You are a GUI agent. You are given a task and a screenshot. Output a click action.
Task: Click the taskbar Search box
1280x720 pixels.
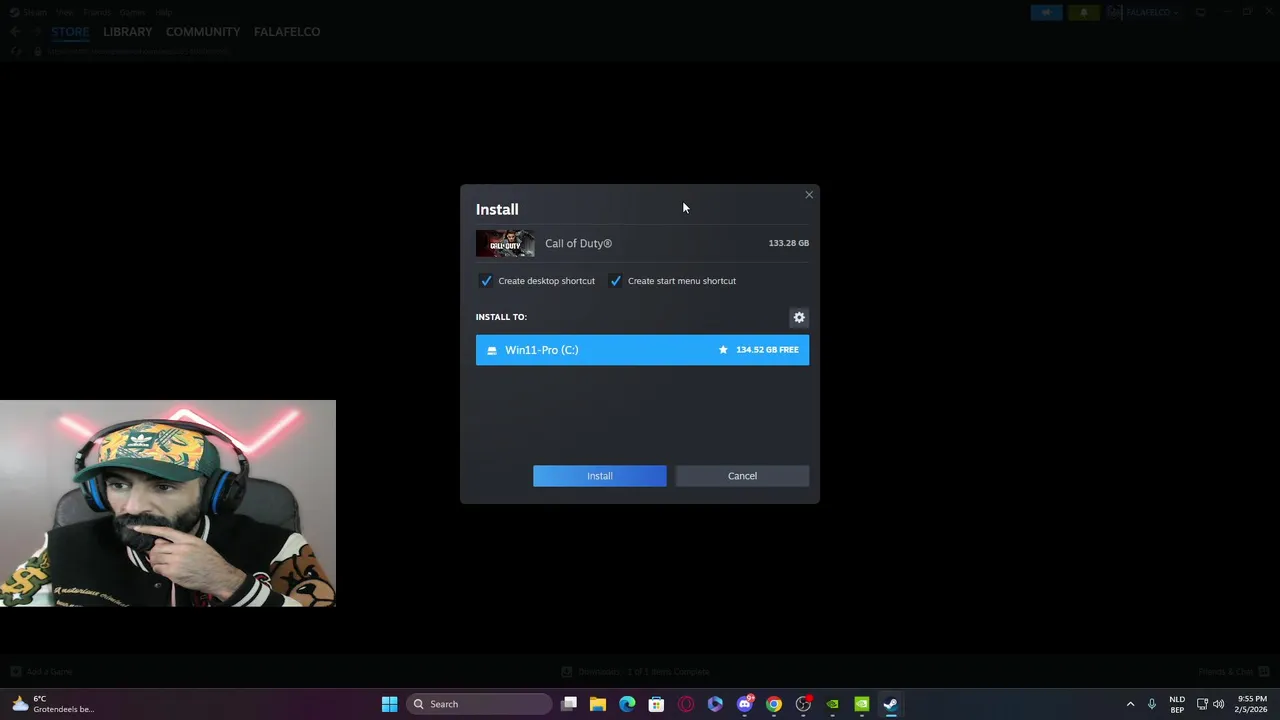(479, 704)
